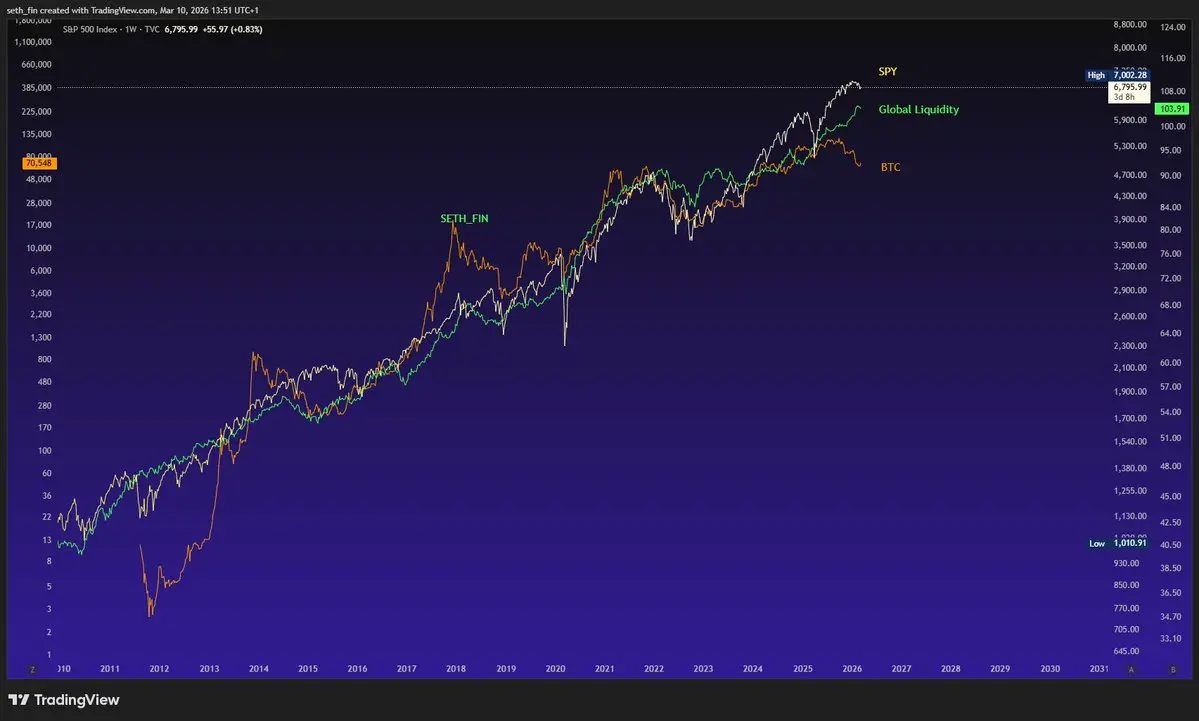Image resolution: width=1199 pixels, height=721 pixels.
Task: Click the 2014 label on the time axis
Action: (258, 669)
